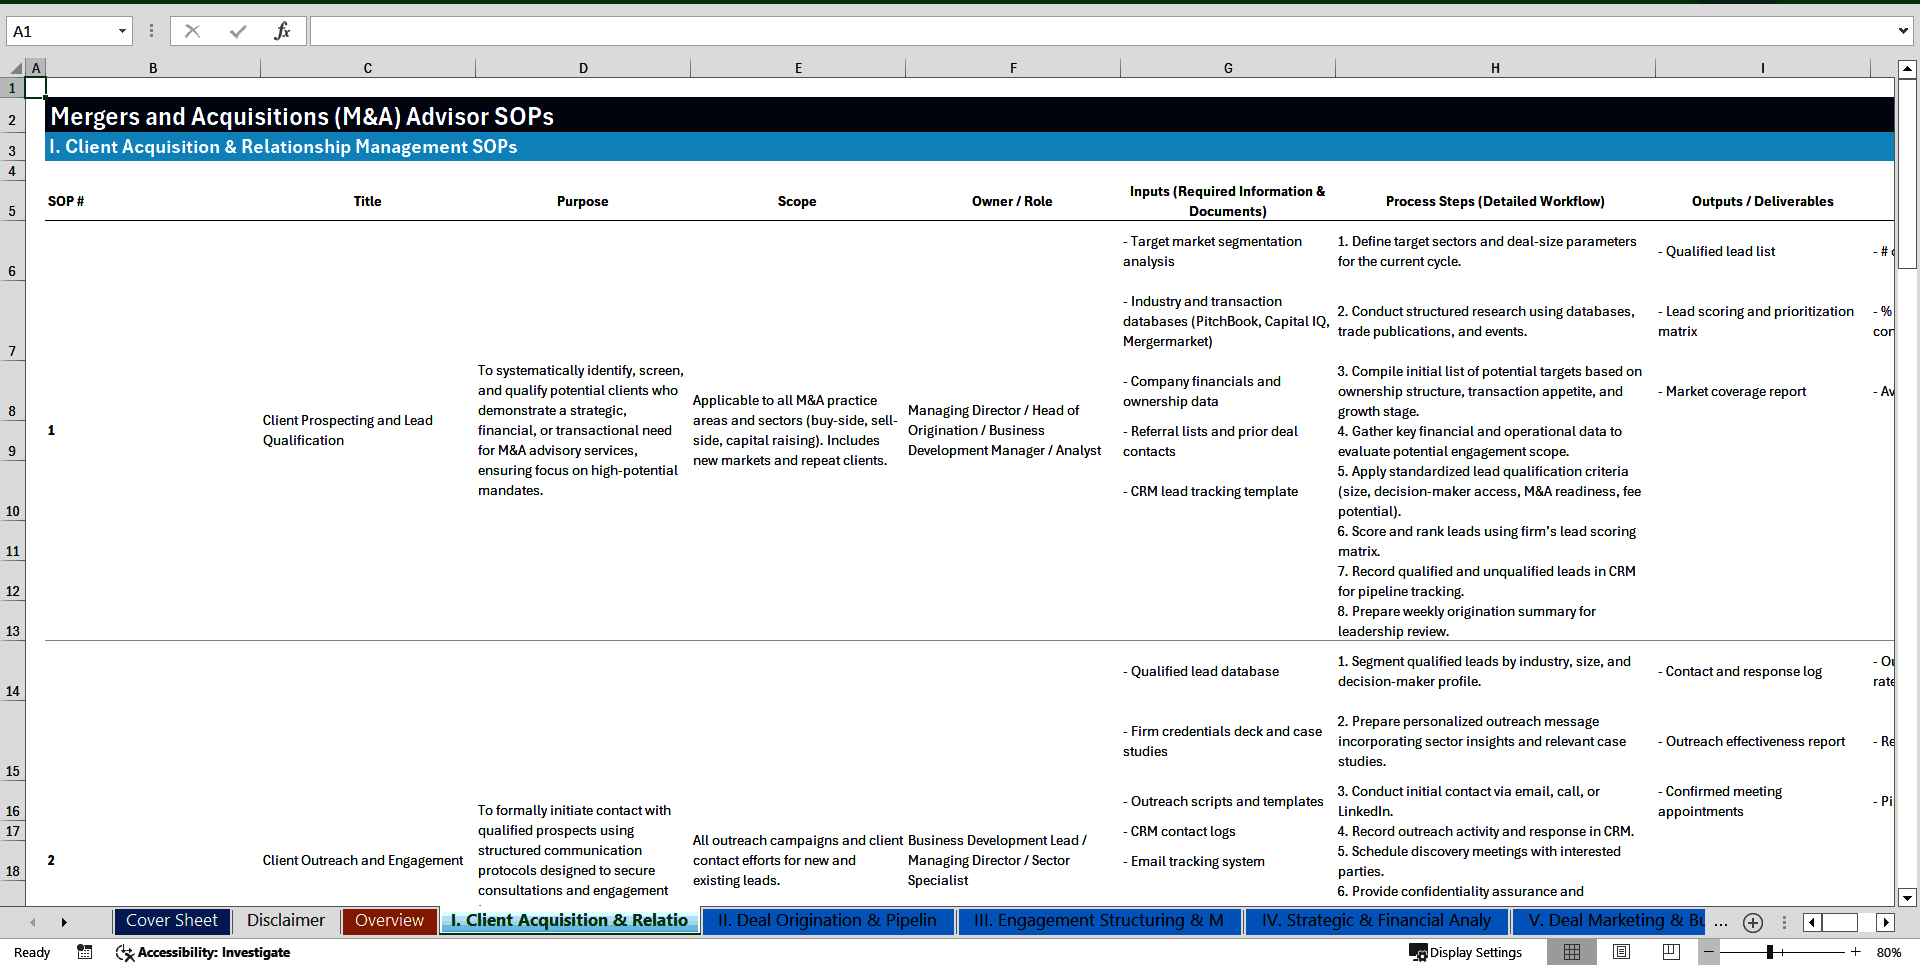Switch to the Disclaimer sheet tab
The height and width of the screenshot is (966, 1920).
[285, 921]
